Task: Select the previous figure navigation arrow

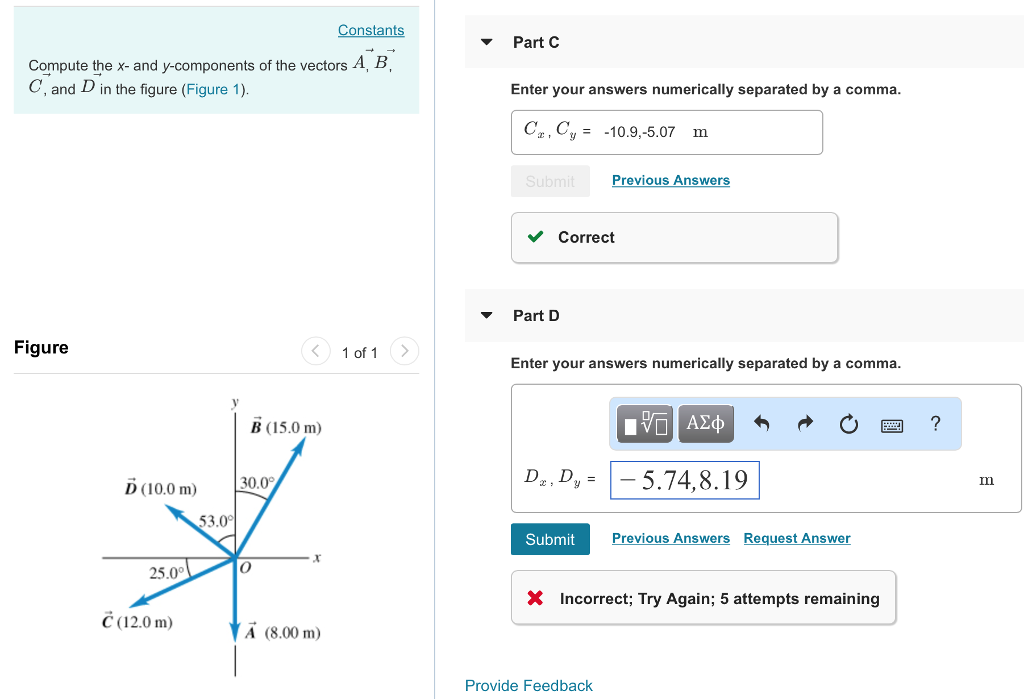Action: (x=315, y=351)
